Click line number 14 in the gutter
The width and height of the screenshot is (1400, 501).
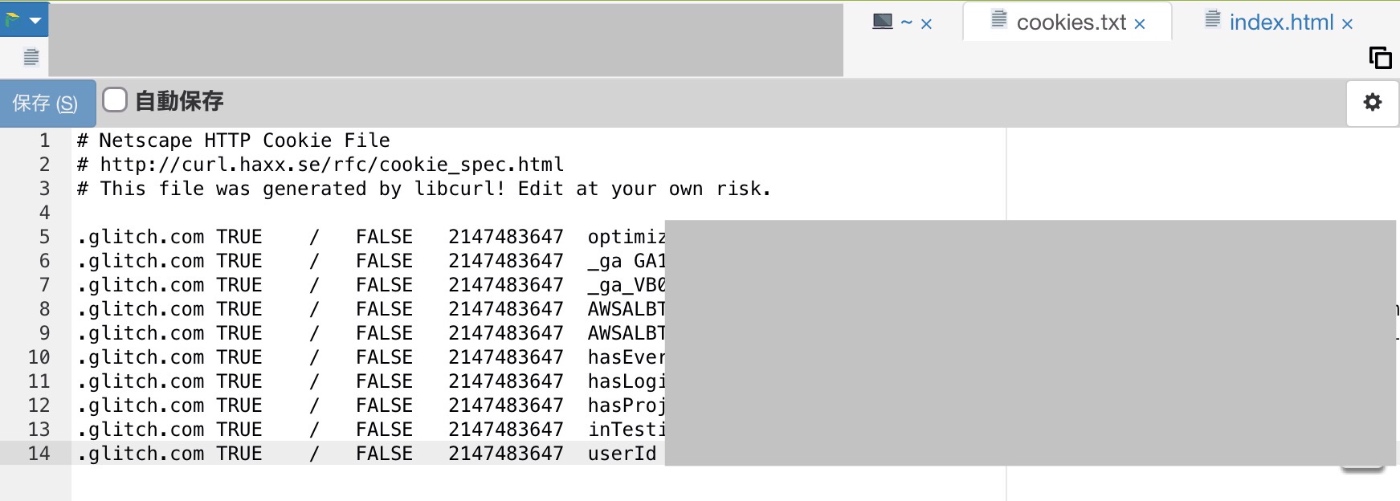tap(38, 453)
